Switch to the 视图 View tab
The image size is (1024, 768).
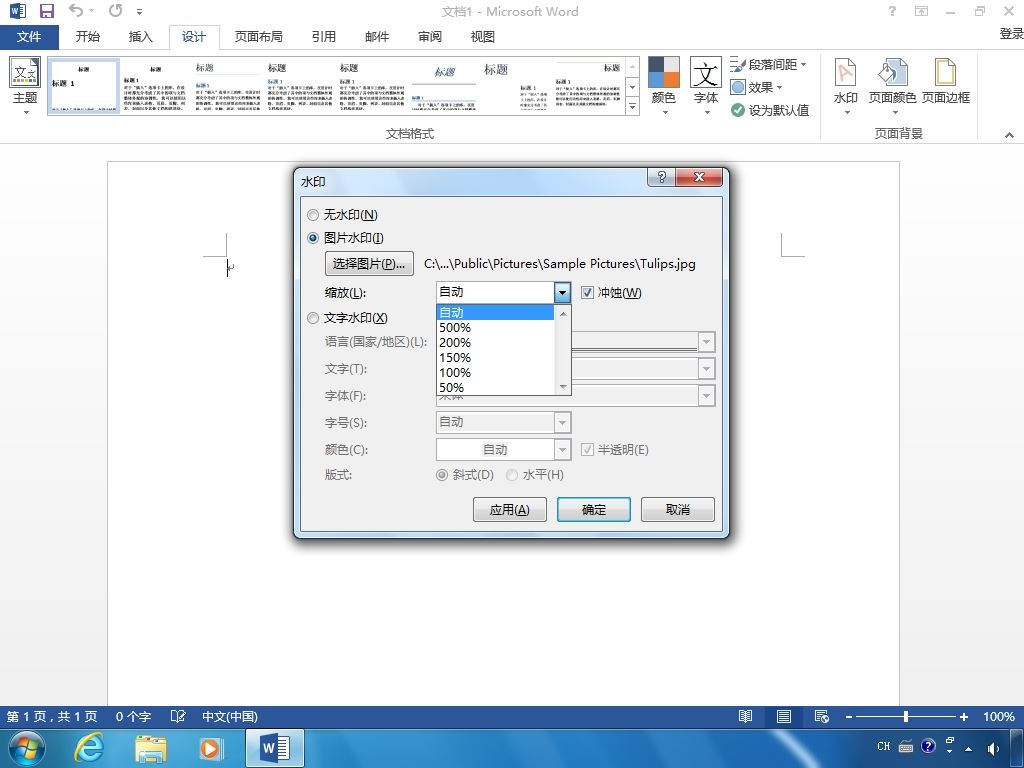[483, 37]
